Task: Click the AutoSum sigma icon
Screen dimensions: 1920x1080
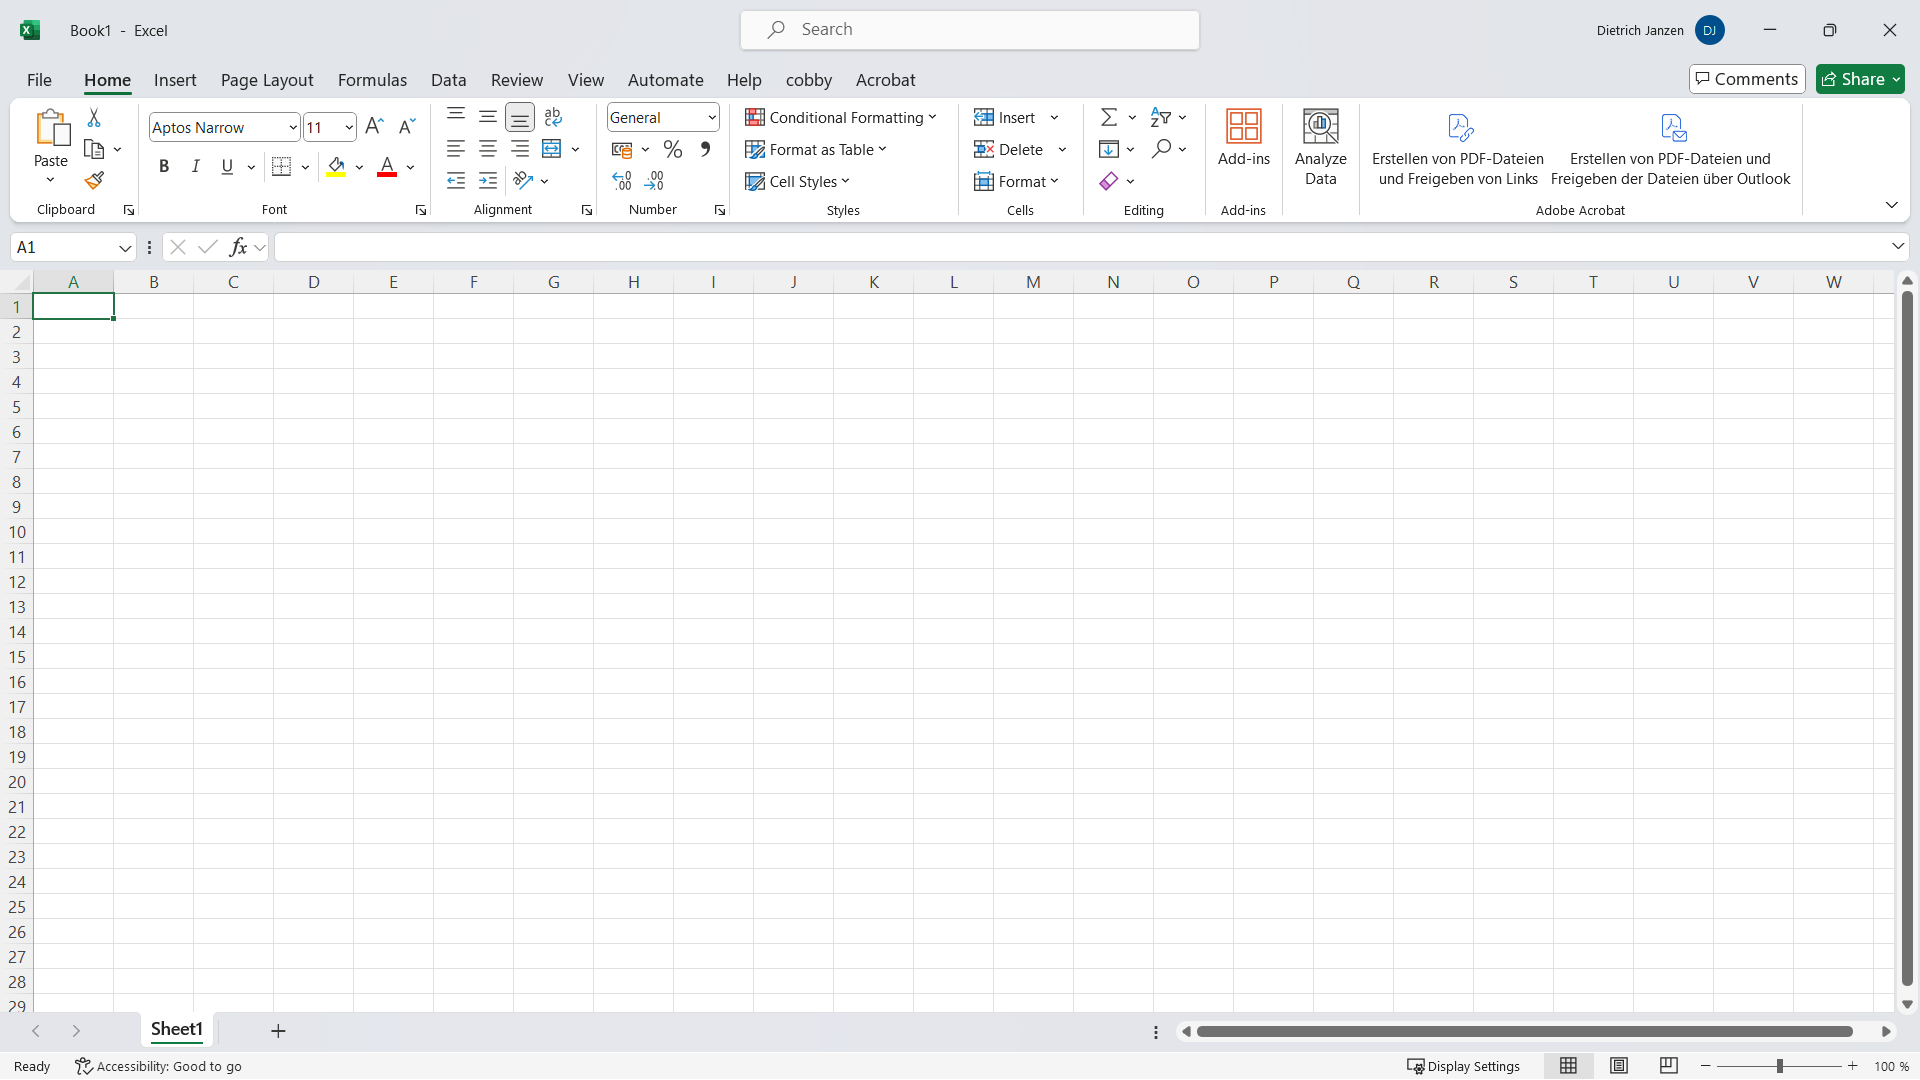Action: click(1108, 118)
